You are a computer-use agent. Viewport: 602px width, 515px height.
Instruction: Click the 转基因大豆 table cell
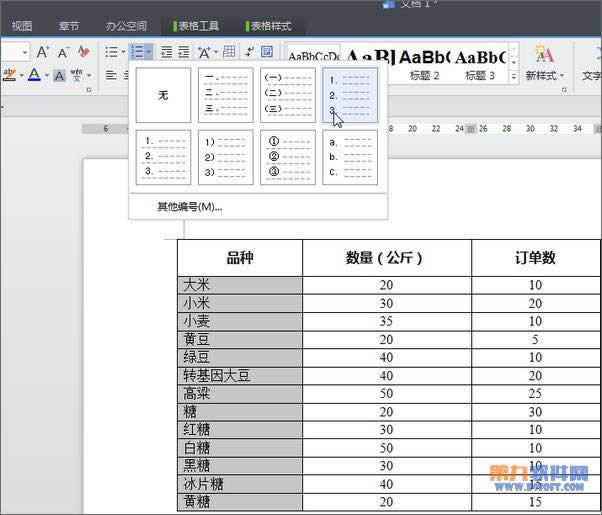(x=240, y=376)
